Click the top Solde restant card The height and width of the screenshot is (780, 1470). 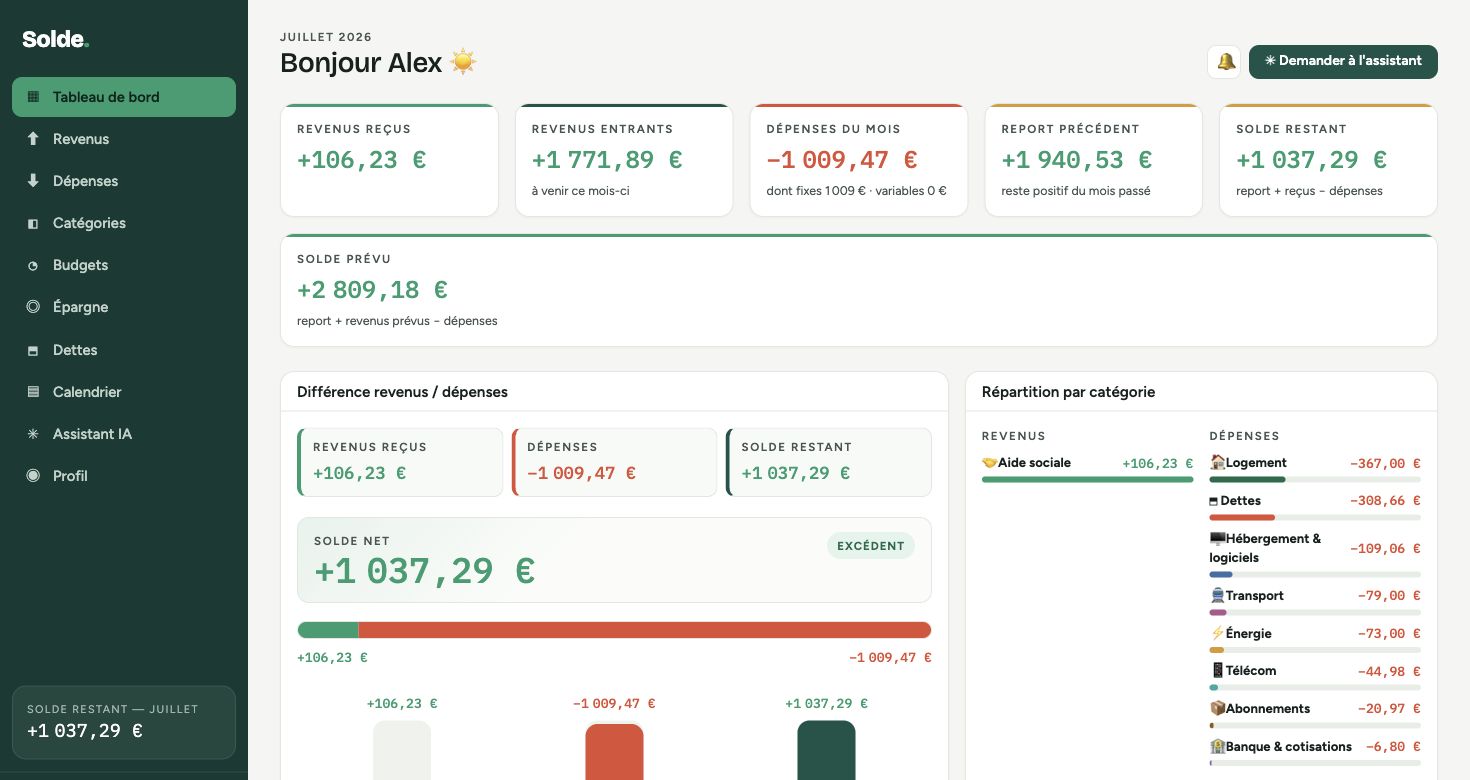[x=1328, y=160]
